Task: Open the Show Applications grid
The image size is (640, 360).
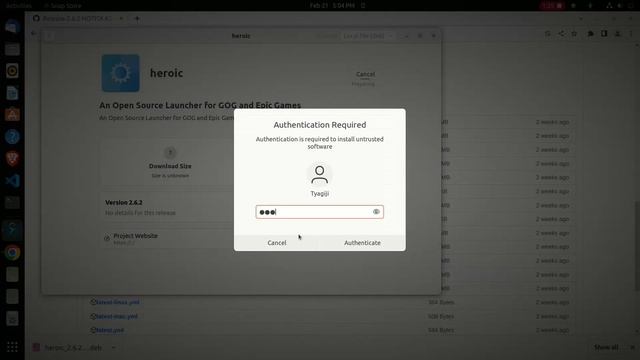Action: pos(12,347)
